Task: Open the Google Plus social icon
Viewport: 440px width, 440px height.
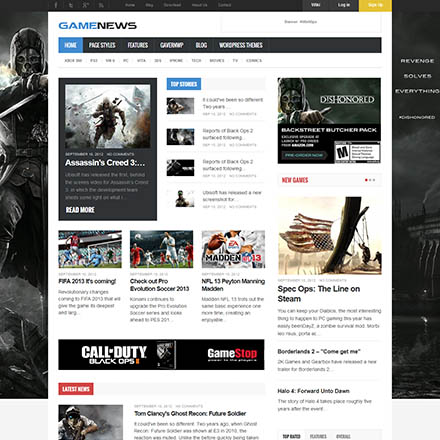Action: pyautogui.click(x=86, y=5)
